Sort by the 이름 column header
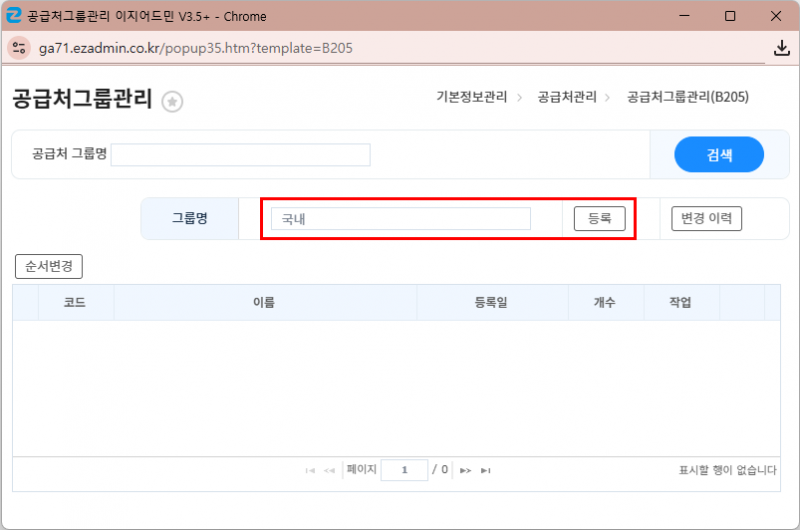This screenshot has width=800, height=530. [x=264, y=302]
